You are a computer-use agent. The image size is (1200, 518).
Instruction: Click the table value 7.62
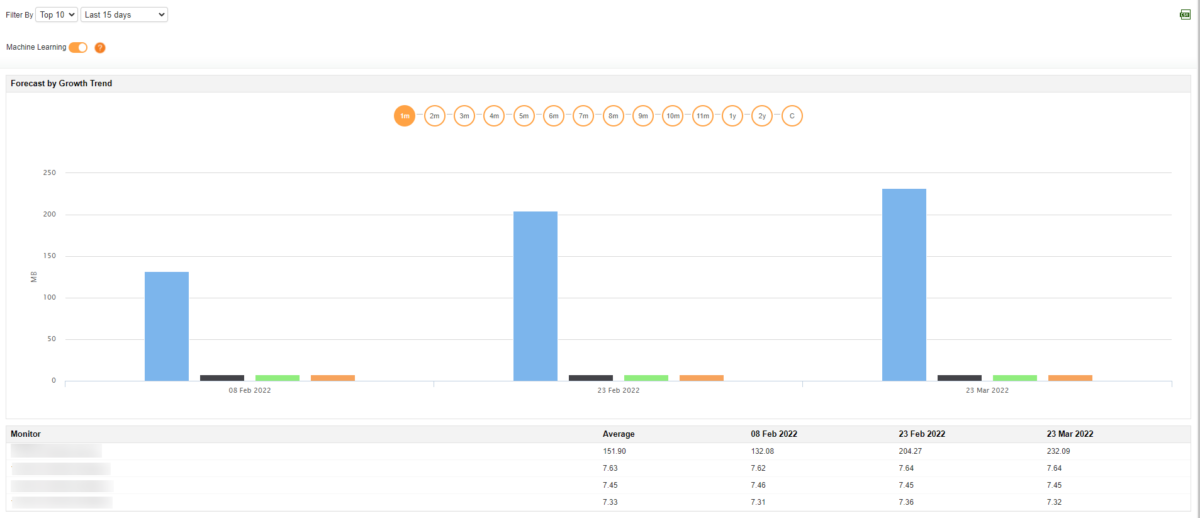point(758,468)
